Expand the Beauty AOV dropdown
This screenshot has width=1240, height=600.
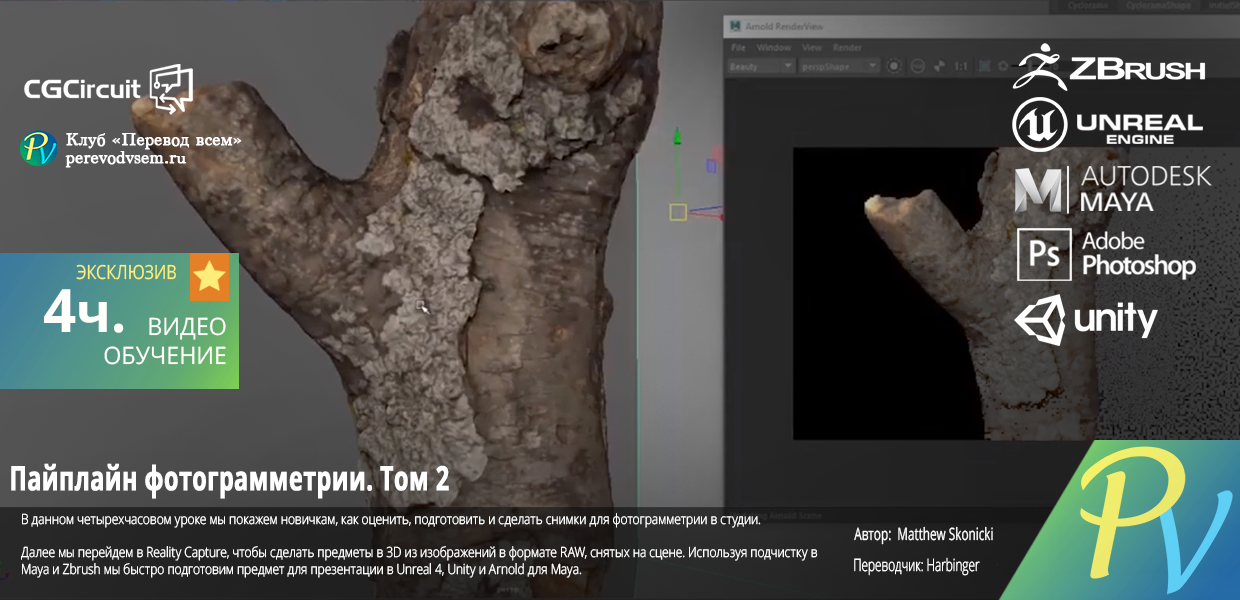point(762,66)
